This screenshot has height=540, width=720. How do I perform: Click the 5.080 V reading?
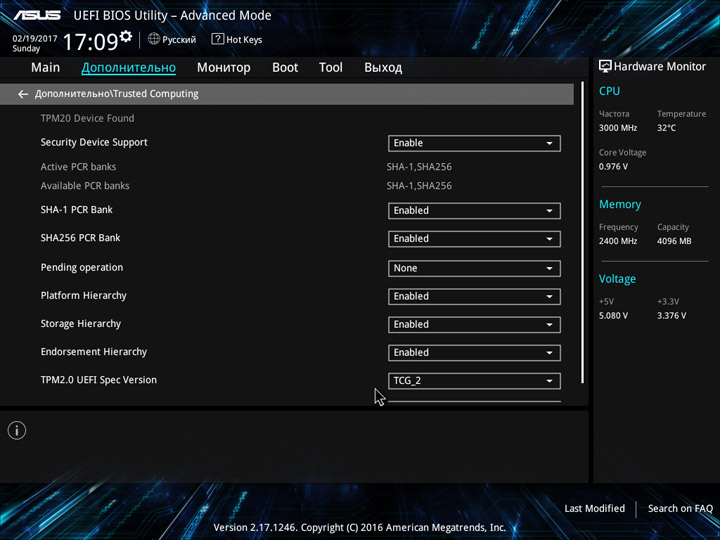(613, 315)
